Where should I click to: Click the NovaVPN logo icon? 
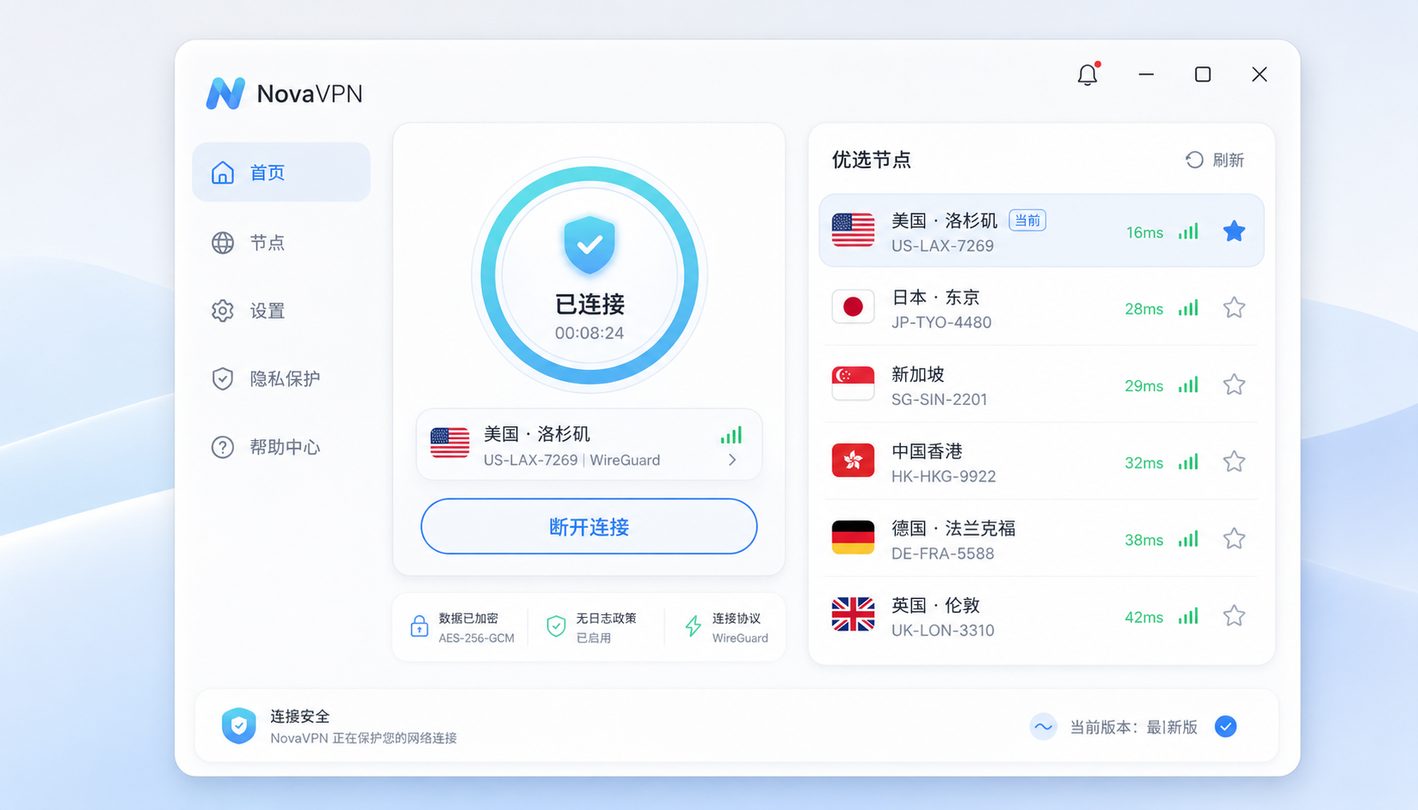pos(225,93)
